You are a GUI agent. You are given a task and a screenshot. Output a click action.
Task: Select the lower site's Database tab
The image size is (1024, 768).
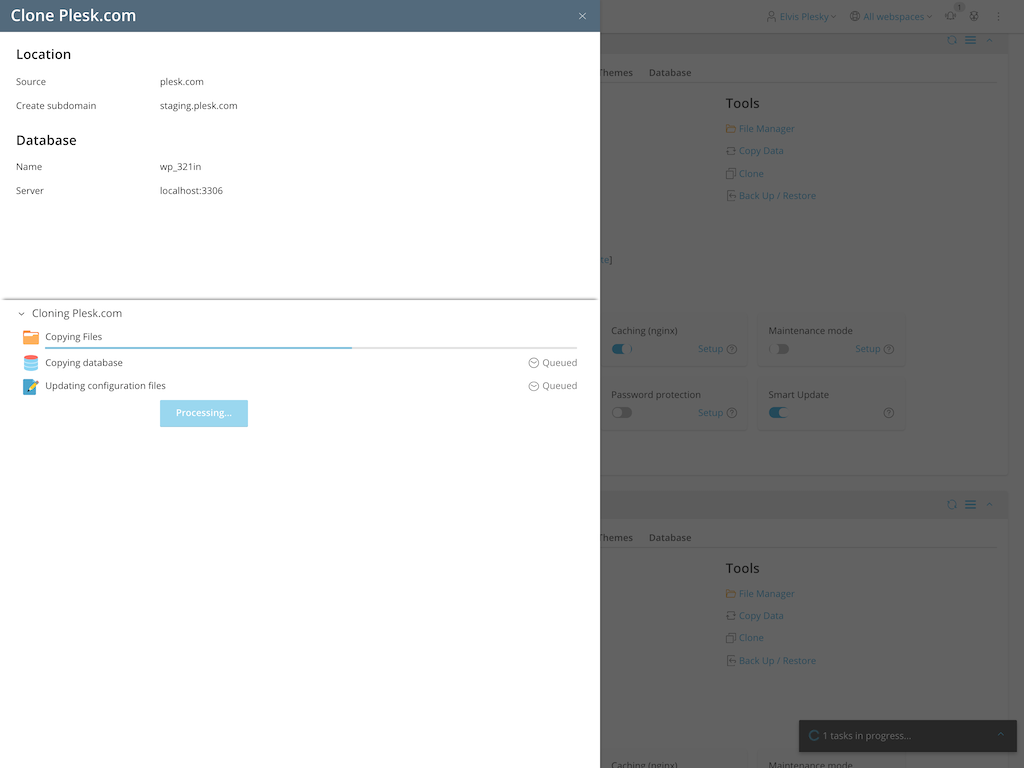coord(669,538)
